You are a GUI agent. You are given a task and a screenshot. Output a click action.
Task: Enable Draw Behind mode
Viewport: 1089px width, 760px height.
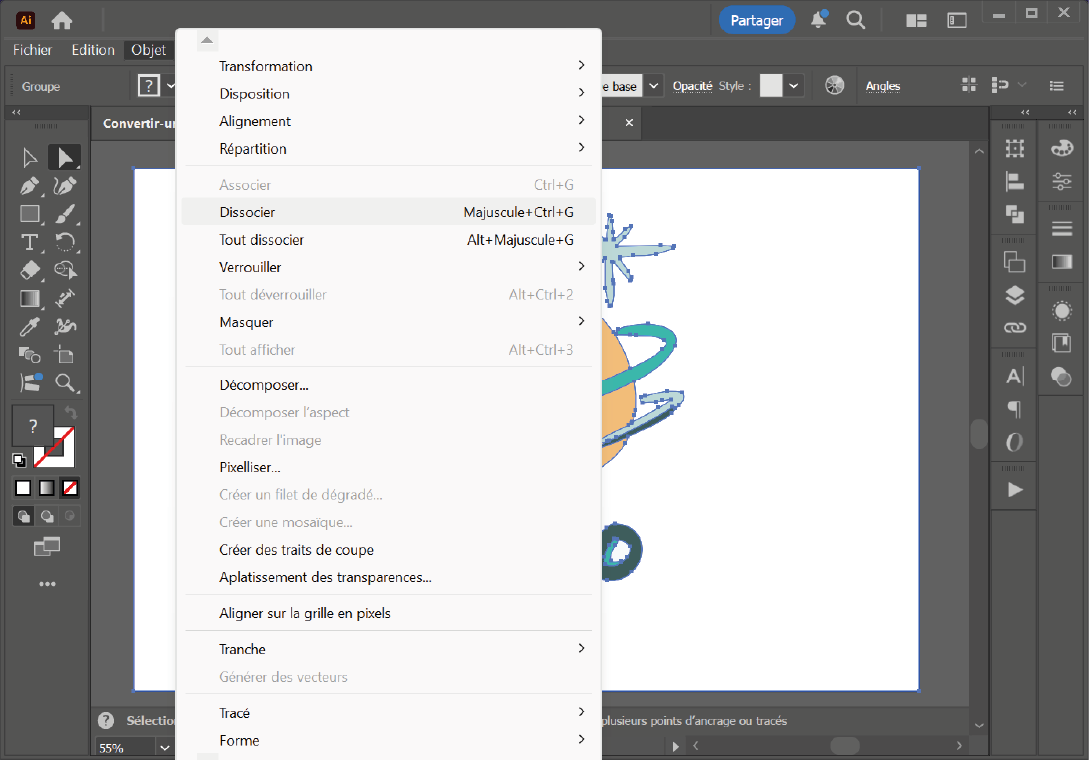coord(46,516)
